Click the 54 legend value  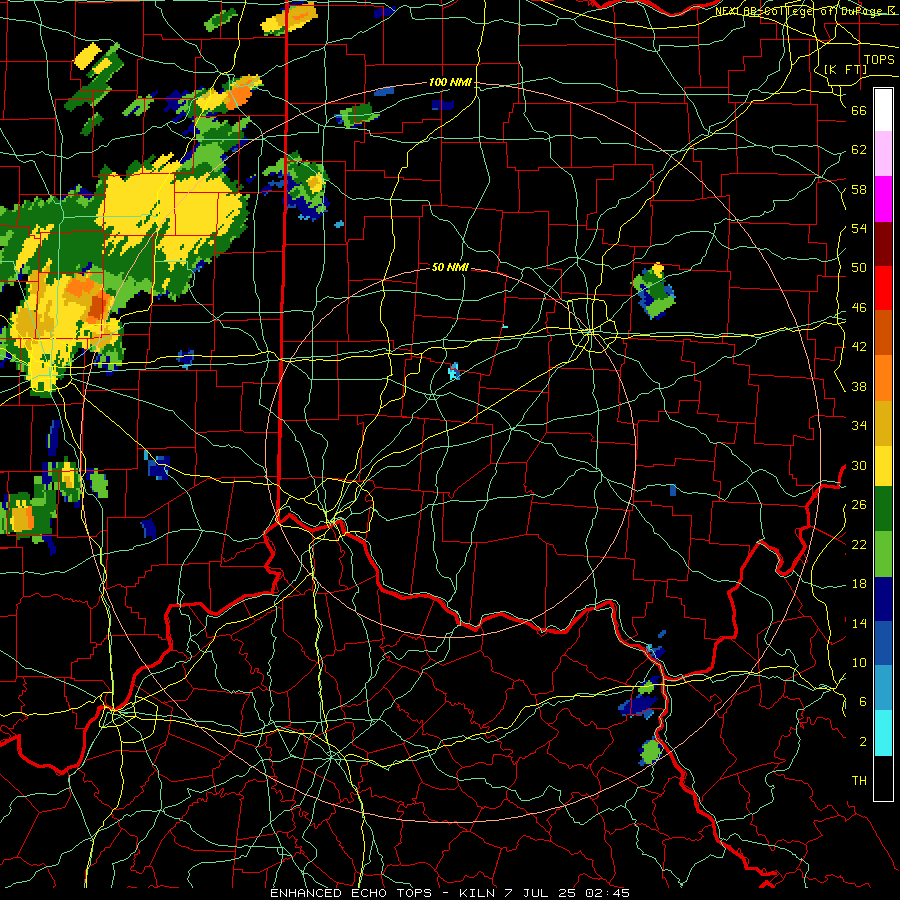[859, 228]
